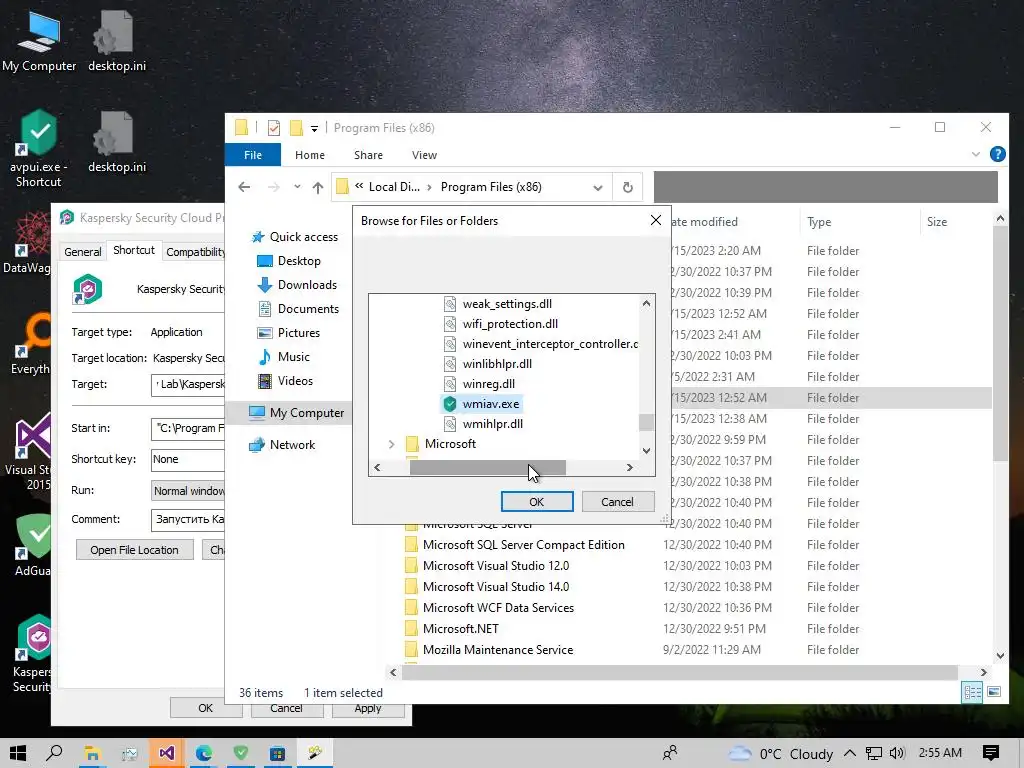Open taskbar search magnifier
The height and width of the screenshot is (768, 1024).
click(55, 753)
